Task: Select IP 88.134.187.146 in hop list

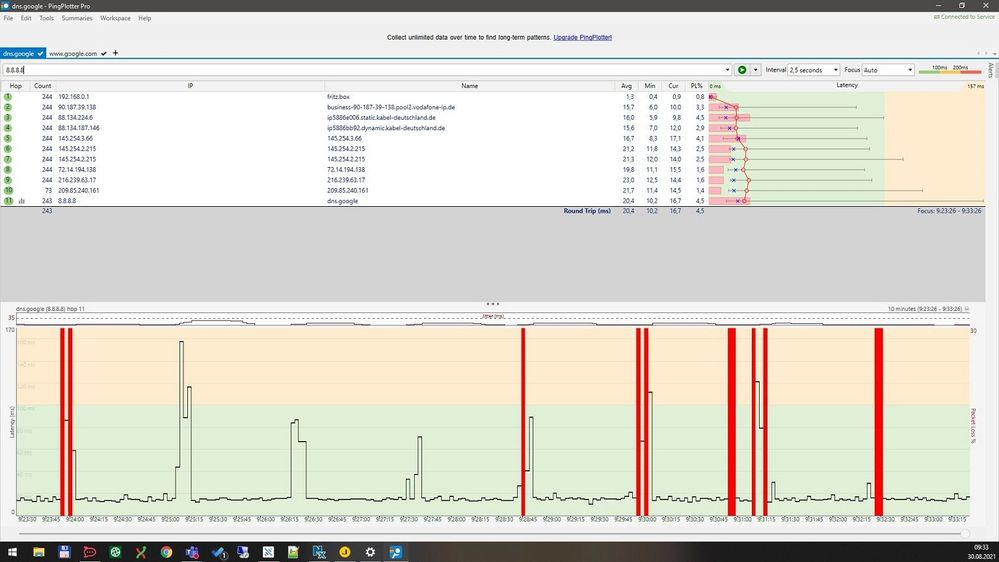Action: click(79, 128)
